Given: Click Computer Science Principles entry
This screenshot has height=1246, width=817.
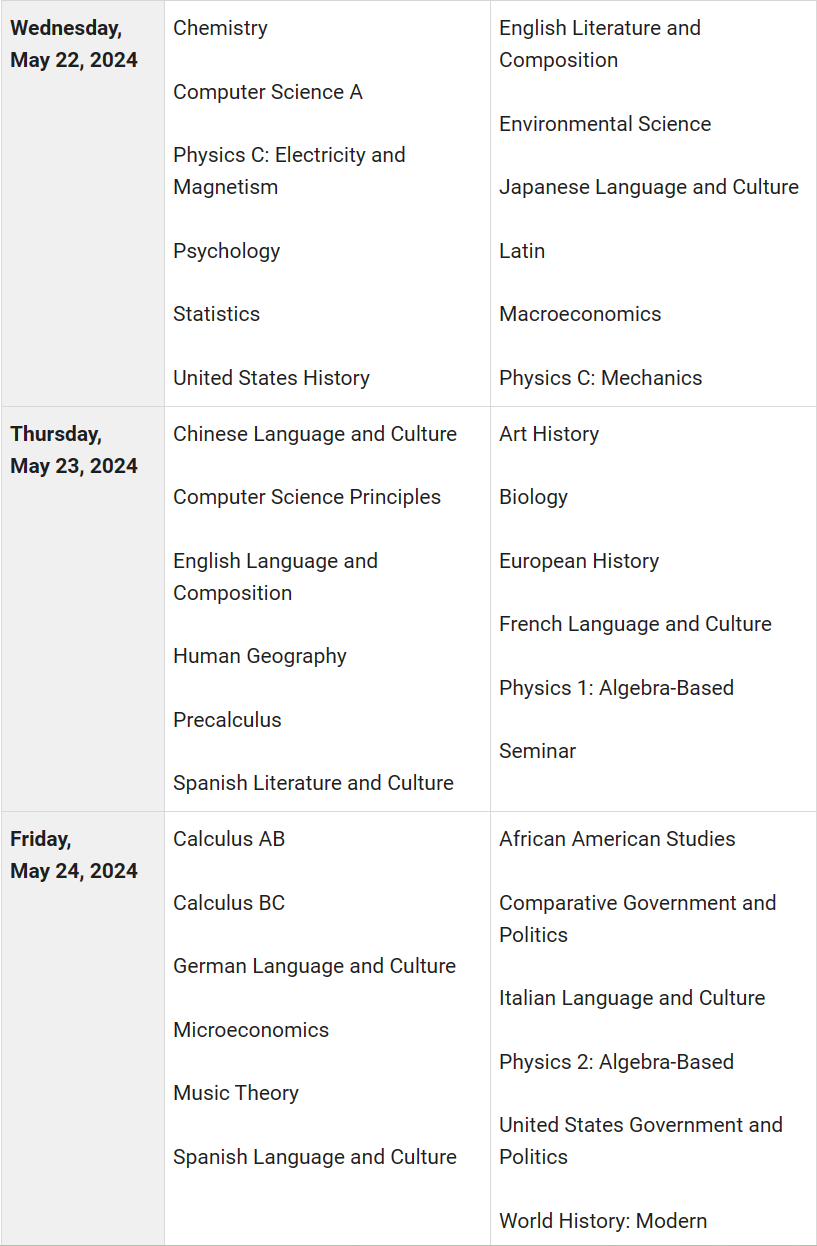Looking at the screenshot, I should click(307, 497).
